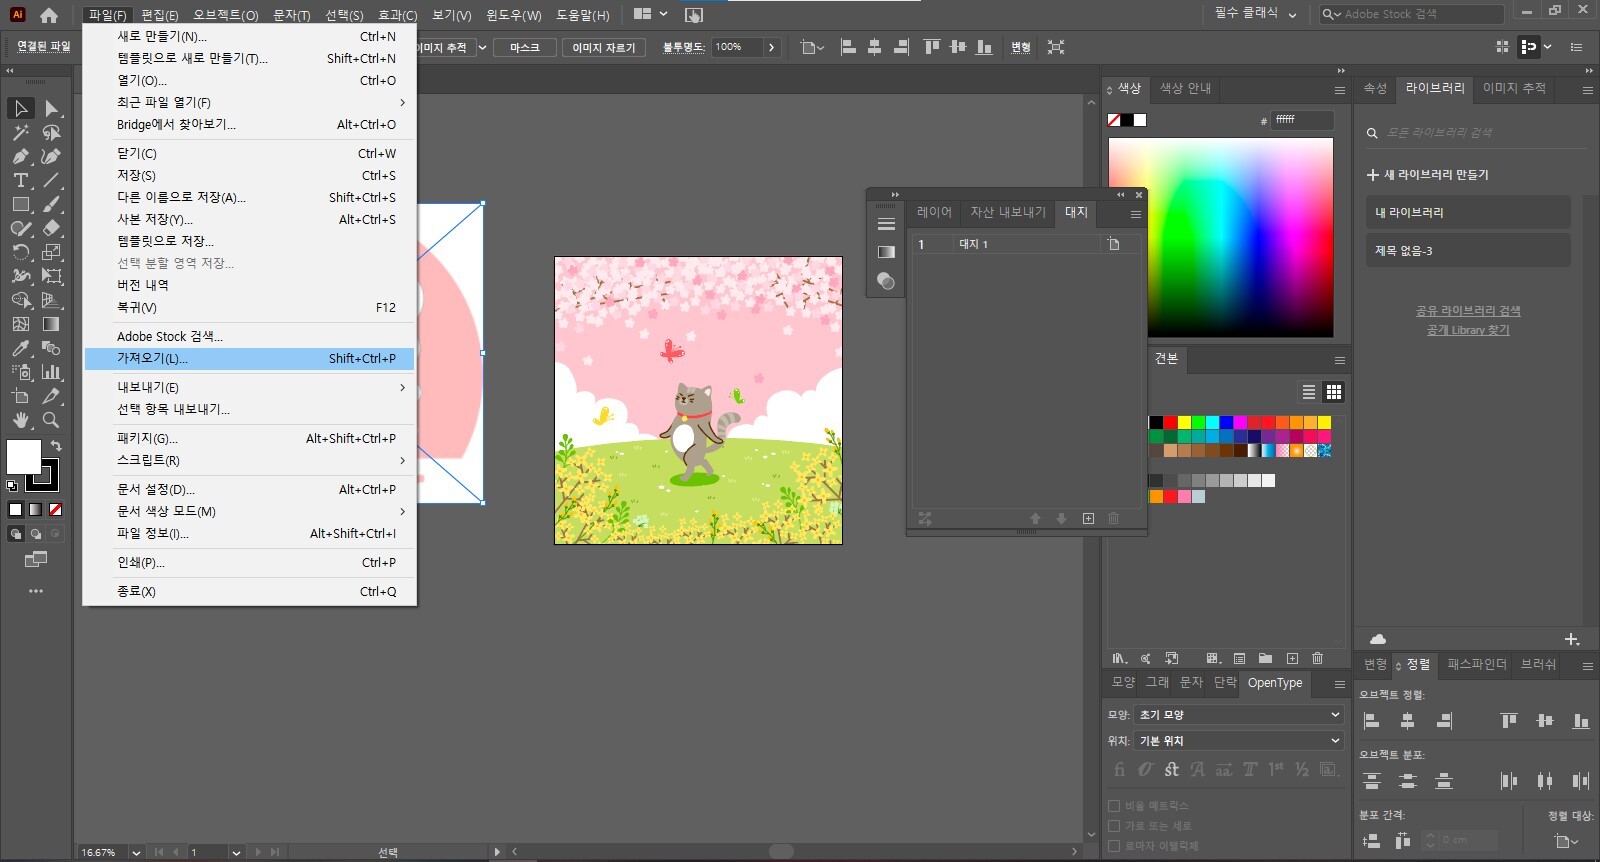Pick the Zoom magnifier tool
Screen dimensions: 1600x862
point(51,421)
